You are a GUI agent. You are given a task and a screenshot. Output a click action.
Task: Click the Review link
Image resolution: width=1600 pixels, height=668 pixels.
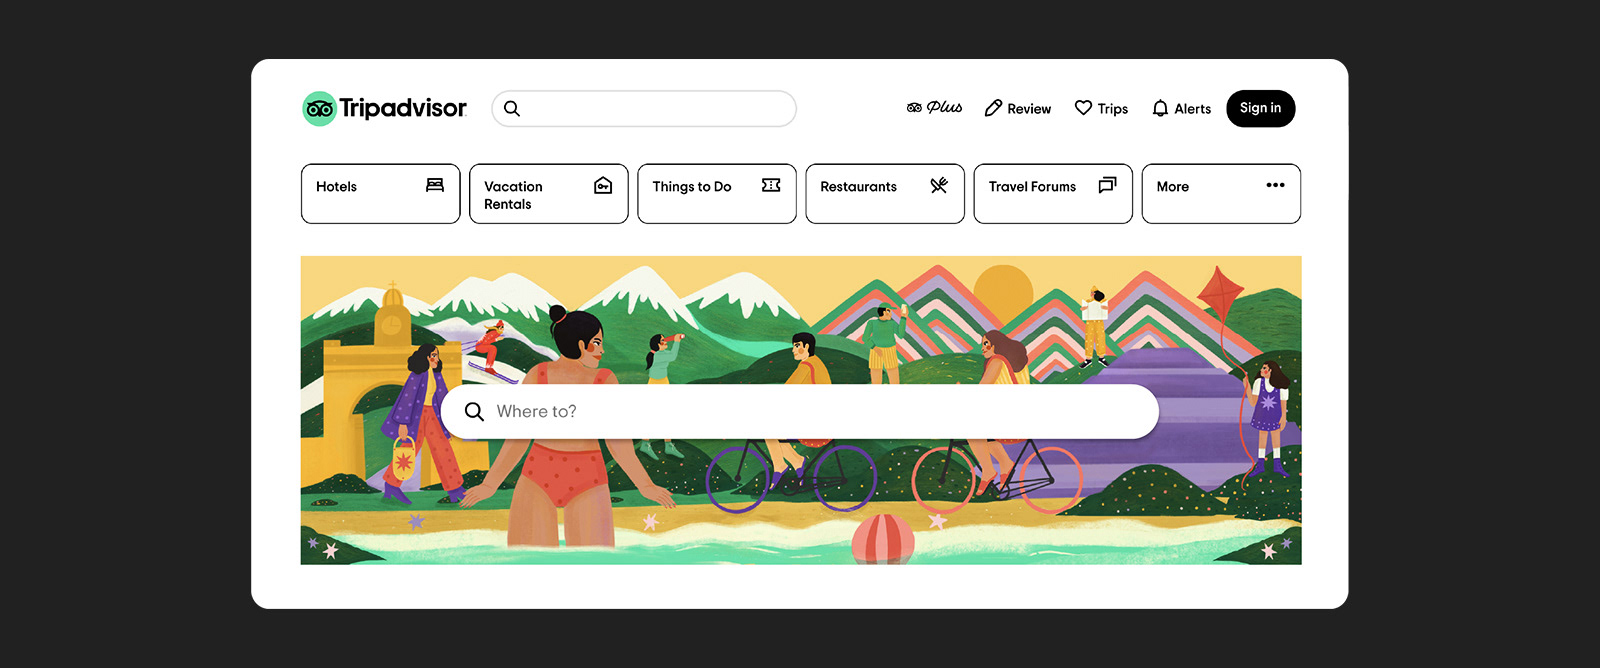[x=1018, y=108]
